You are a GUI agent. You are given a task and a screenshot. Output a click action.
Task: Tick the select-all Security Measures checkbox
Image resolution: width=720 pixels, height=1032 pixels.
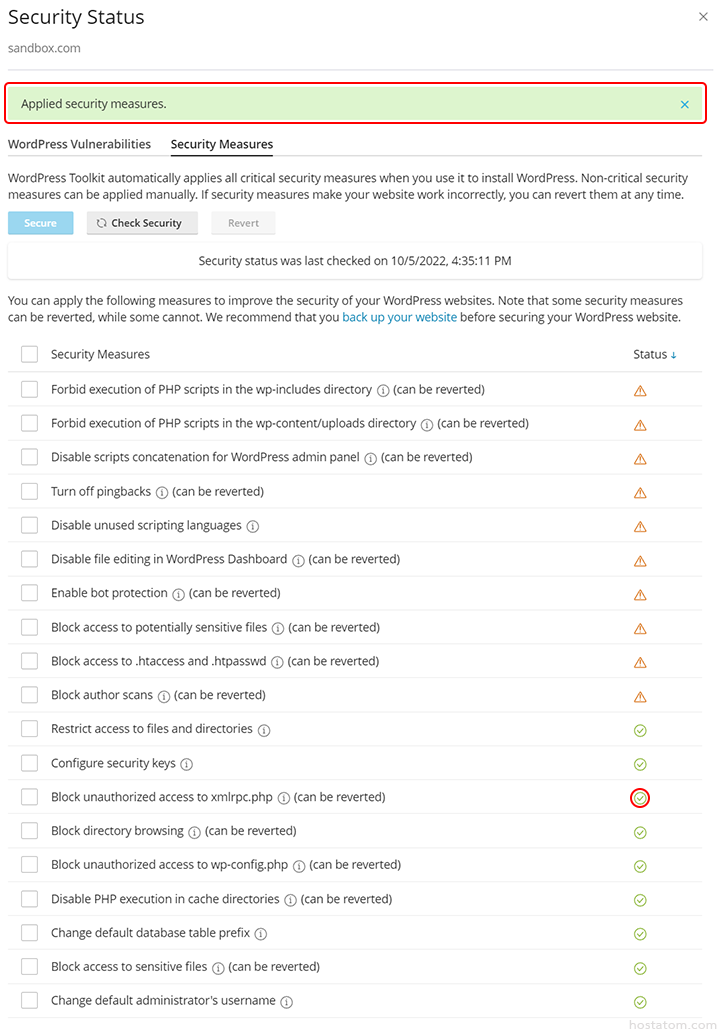(x=30, y=354)
